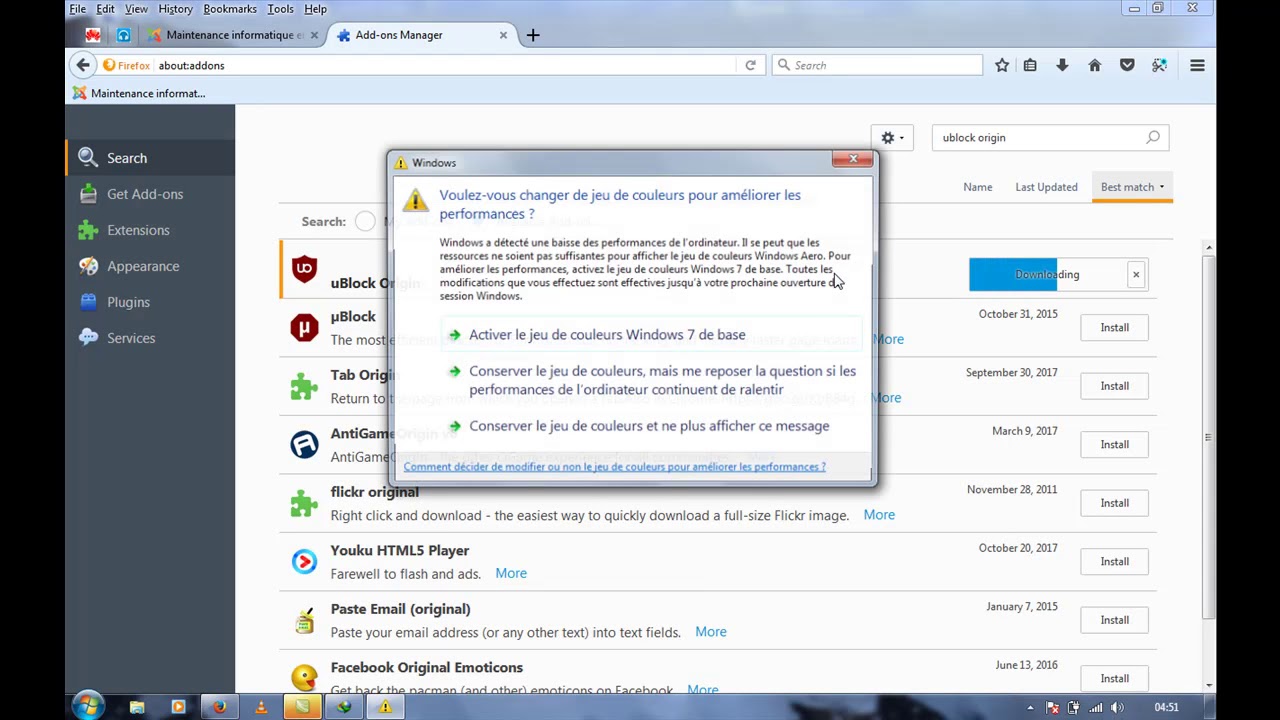Choose Conserver le jeu de couleurs, mais me reposer
The image size is (1280, 720).
[651, 380]
